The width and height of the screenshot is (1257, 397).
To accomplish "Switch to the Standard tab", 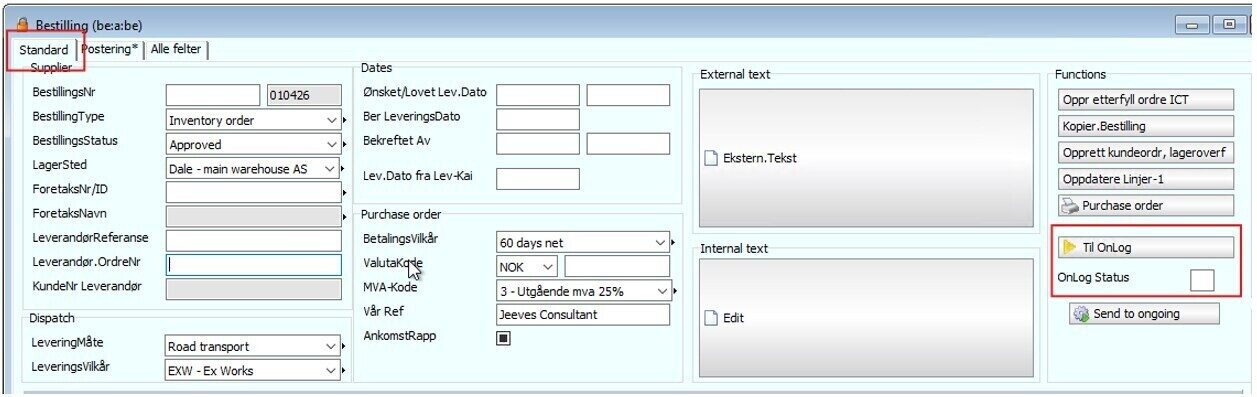I will 44,50.
